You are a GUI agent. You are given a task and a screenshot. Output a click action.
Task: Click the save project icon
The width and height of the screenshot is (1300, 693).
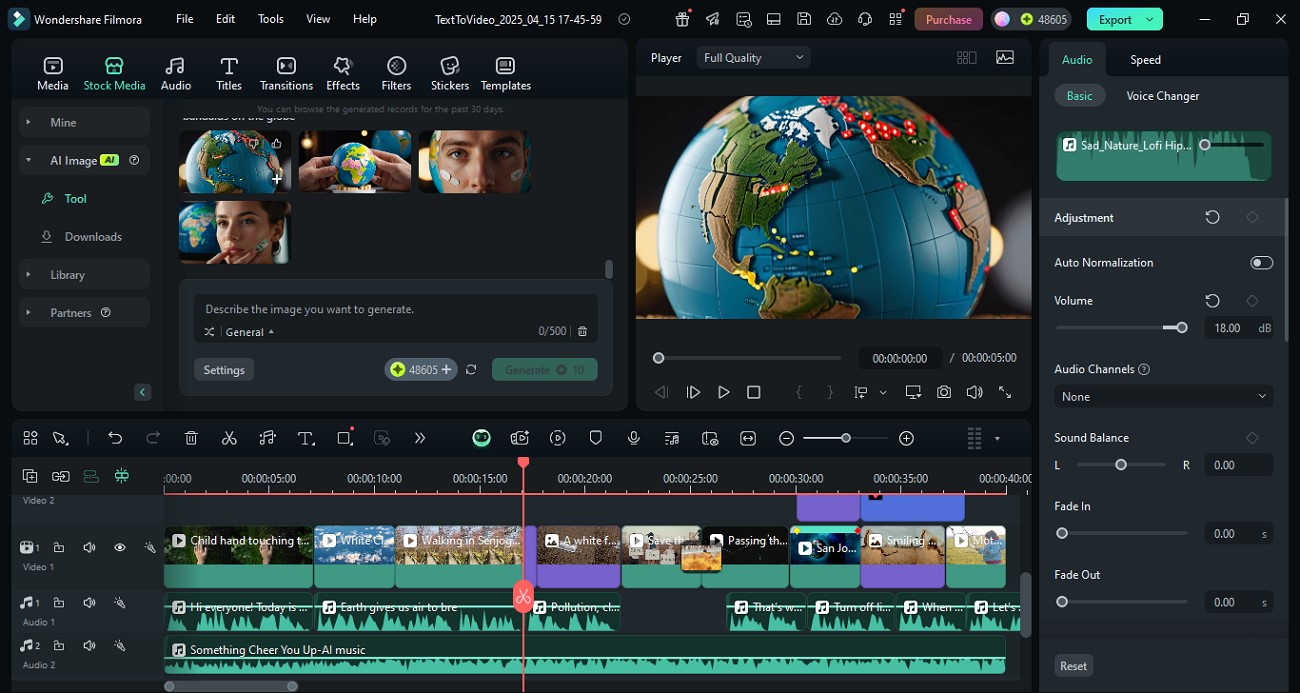point(804,19)
